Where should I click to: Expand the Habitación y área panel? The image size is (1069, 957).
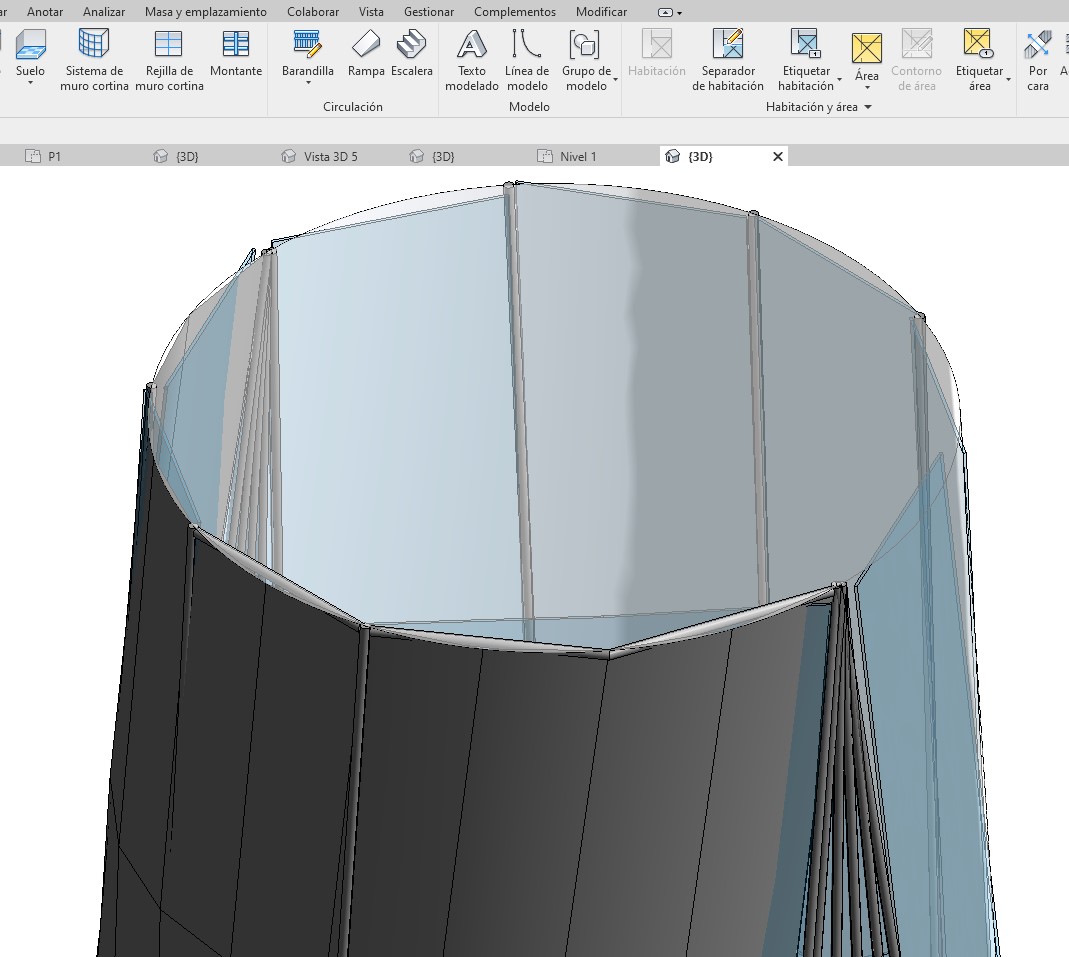point(867,107)
